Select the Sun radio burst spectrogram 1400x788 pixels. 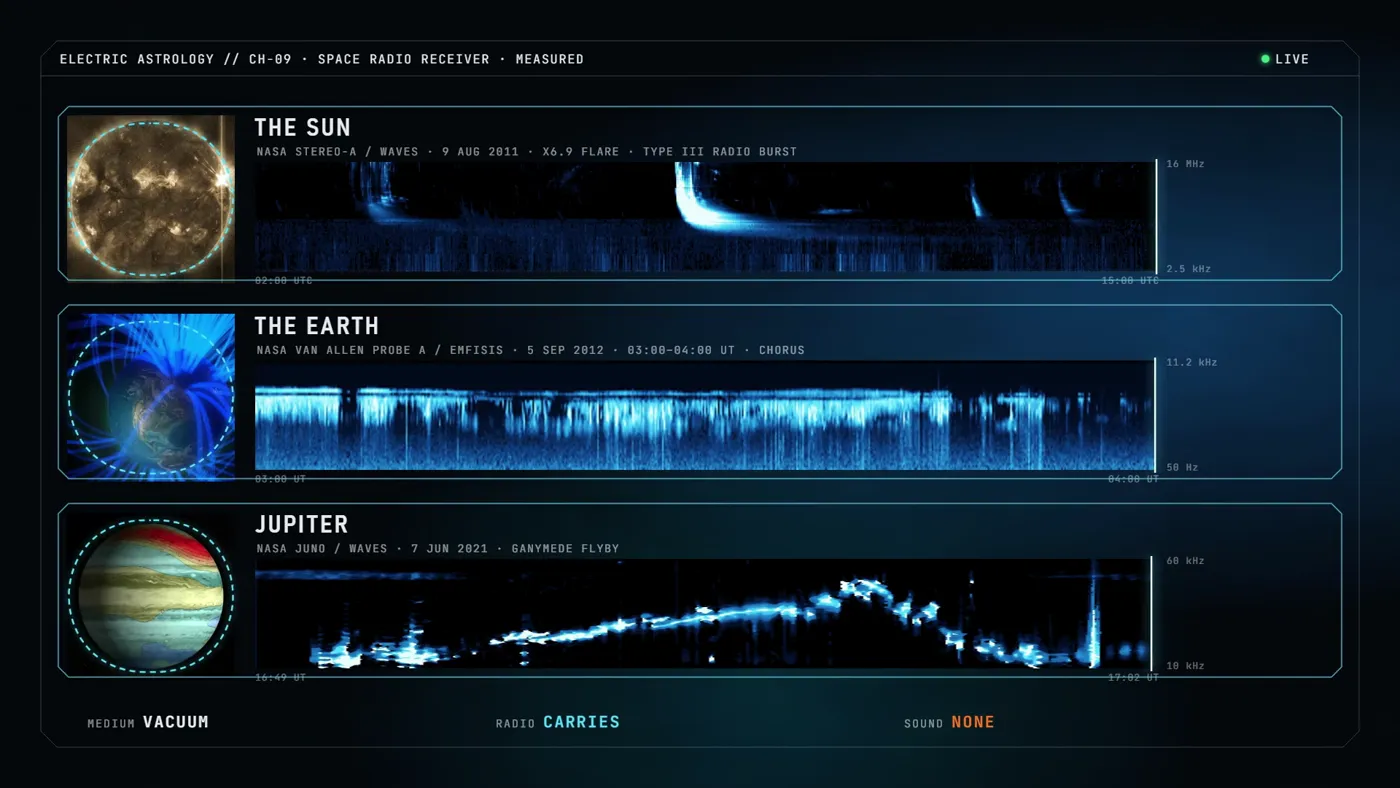[x=705, y=217]
